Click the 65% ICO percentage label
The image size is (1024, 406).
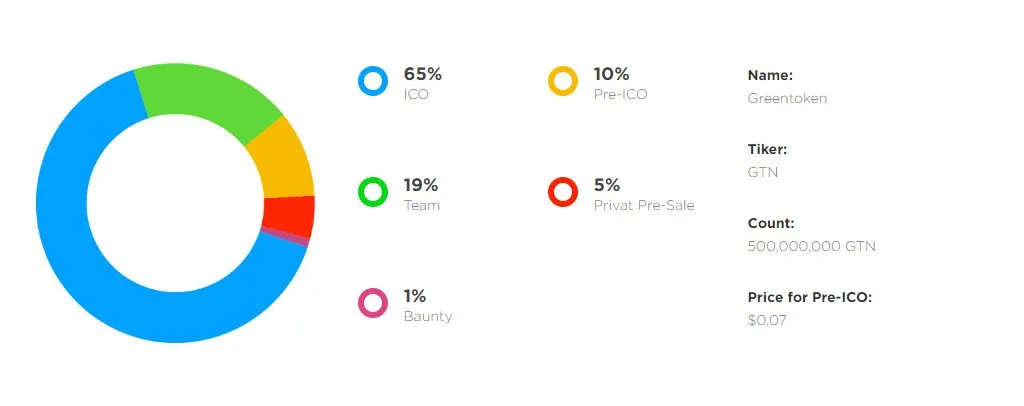pyautogui.click(x=423, y=74)
